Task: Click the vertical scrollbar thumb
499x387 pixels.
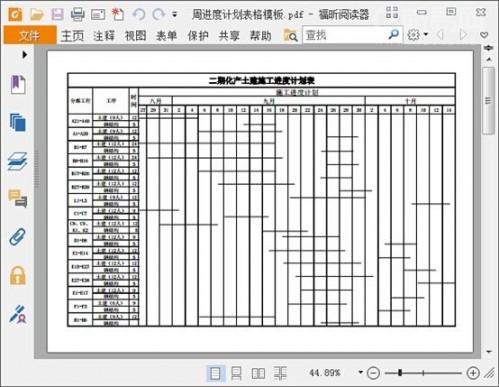Action: pos(488,101)
